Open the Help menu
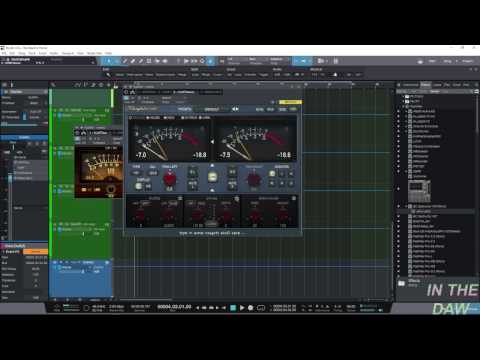 tap(109, 53)
